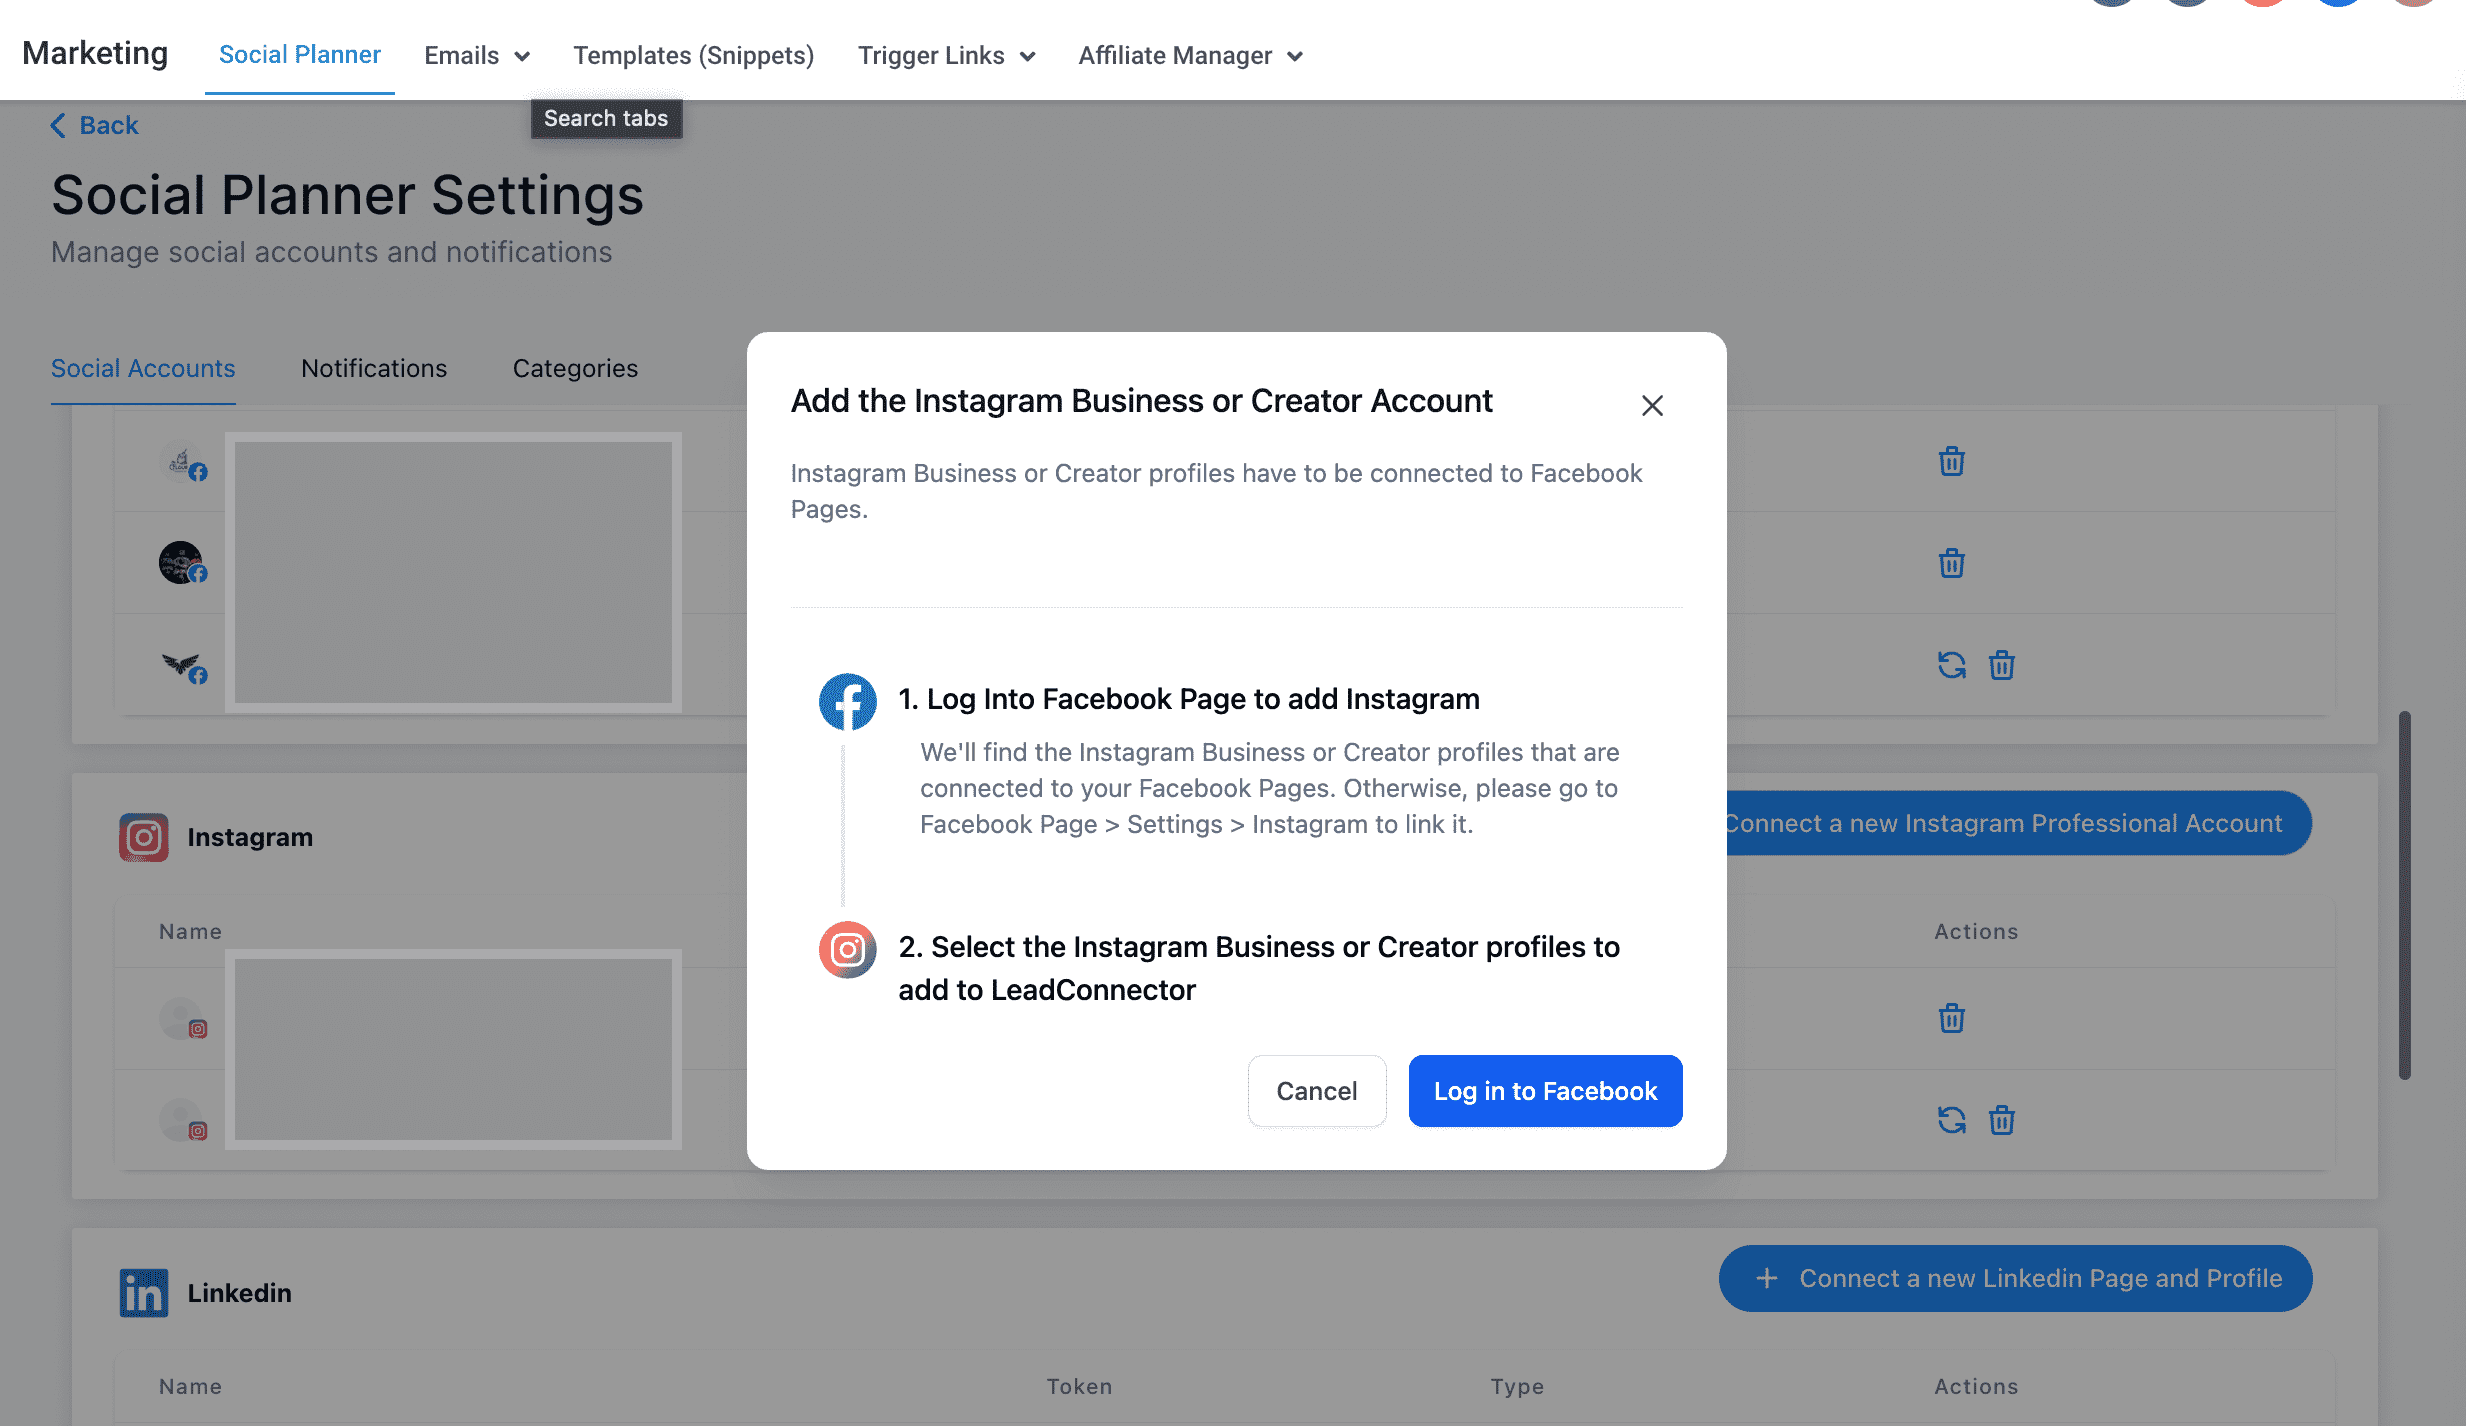Click the Trigger Links chevron arrow
Screen dimensions: 2466x1426
click(x=1027, y=57)
